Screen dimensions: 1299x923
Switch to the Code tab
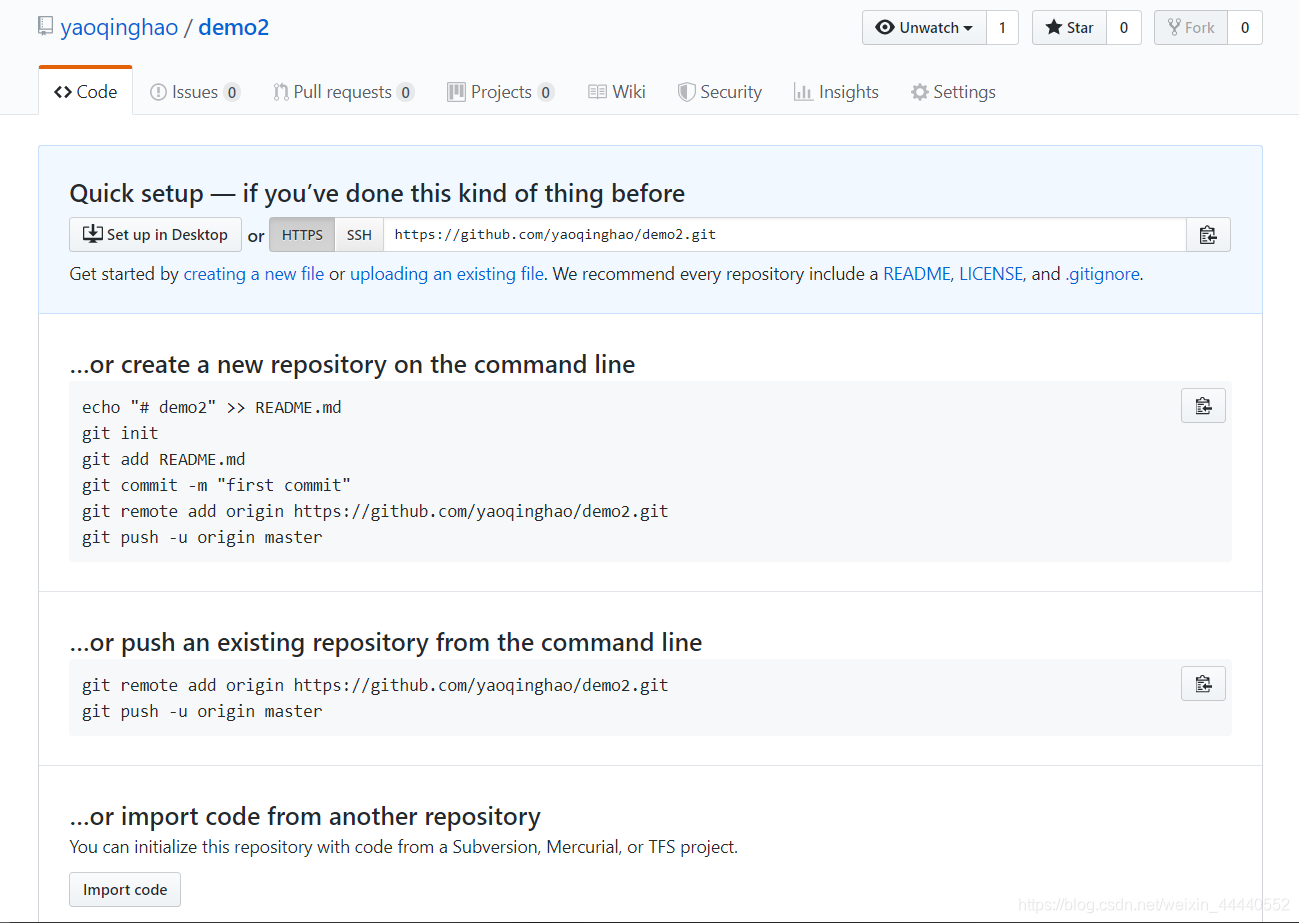click(86, 92)
